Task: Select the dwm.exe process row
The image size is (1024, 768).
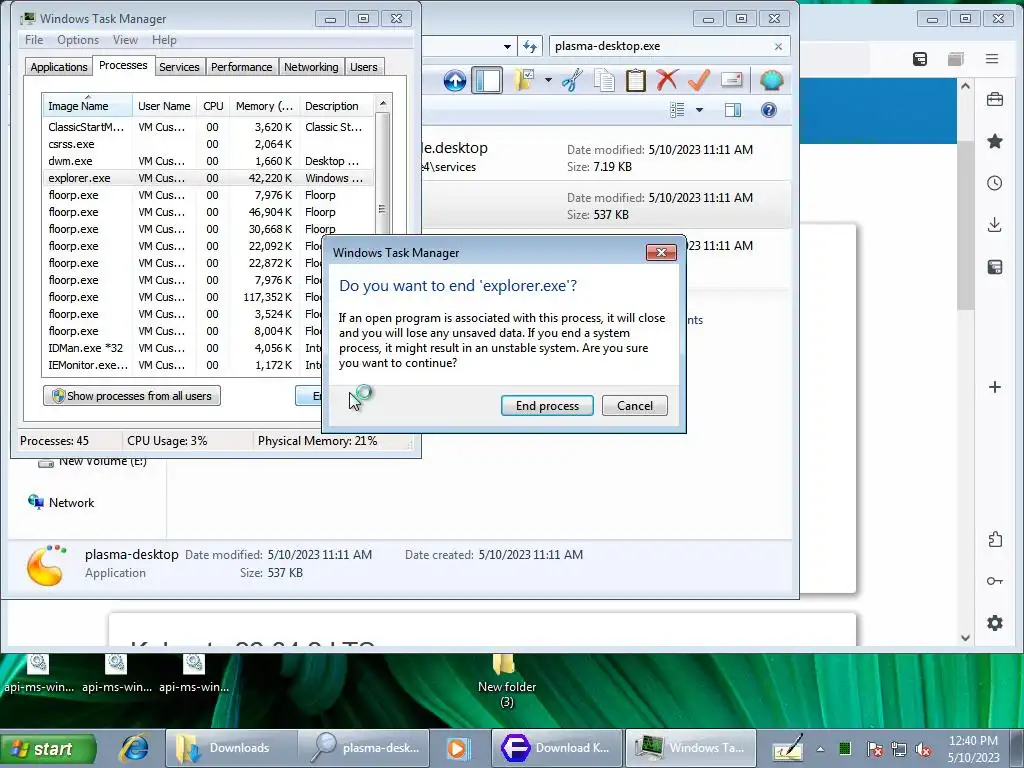Action: pos(209,161)
